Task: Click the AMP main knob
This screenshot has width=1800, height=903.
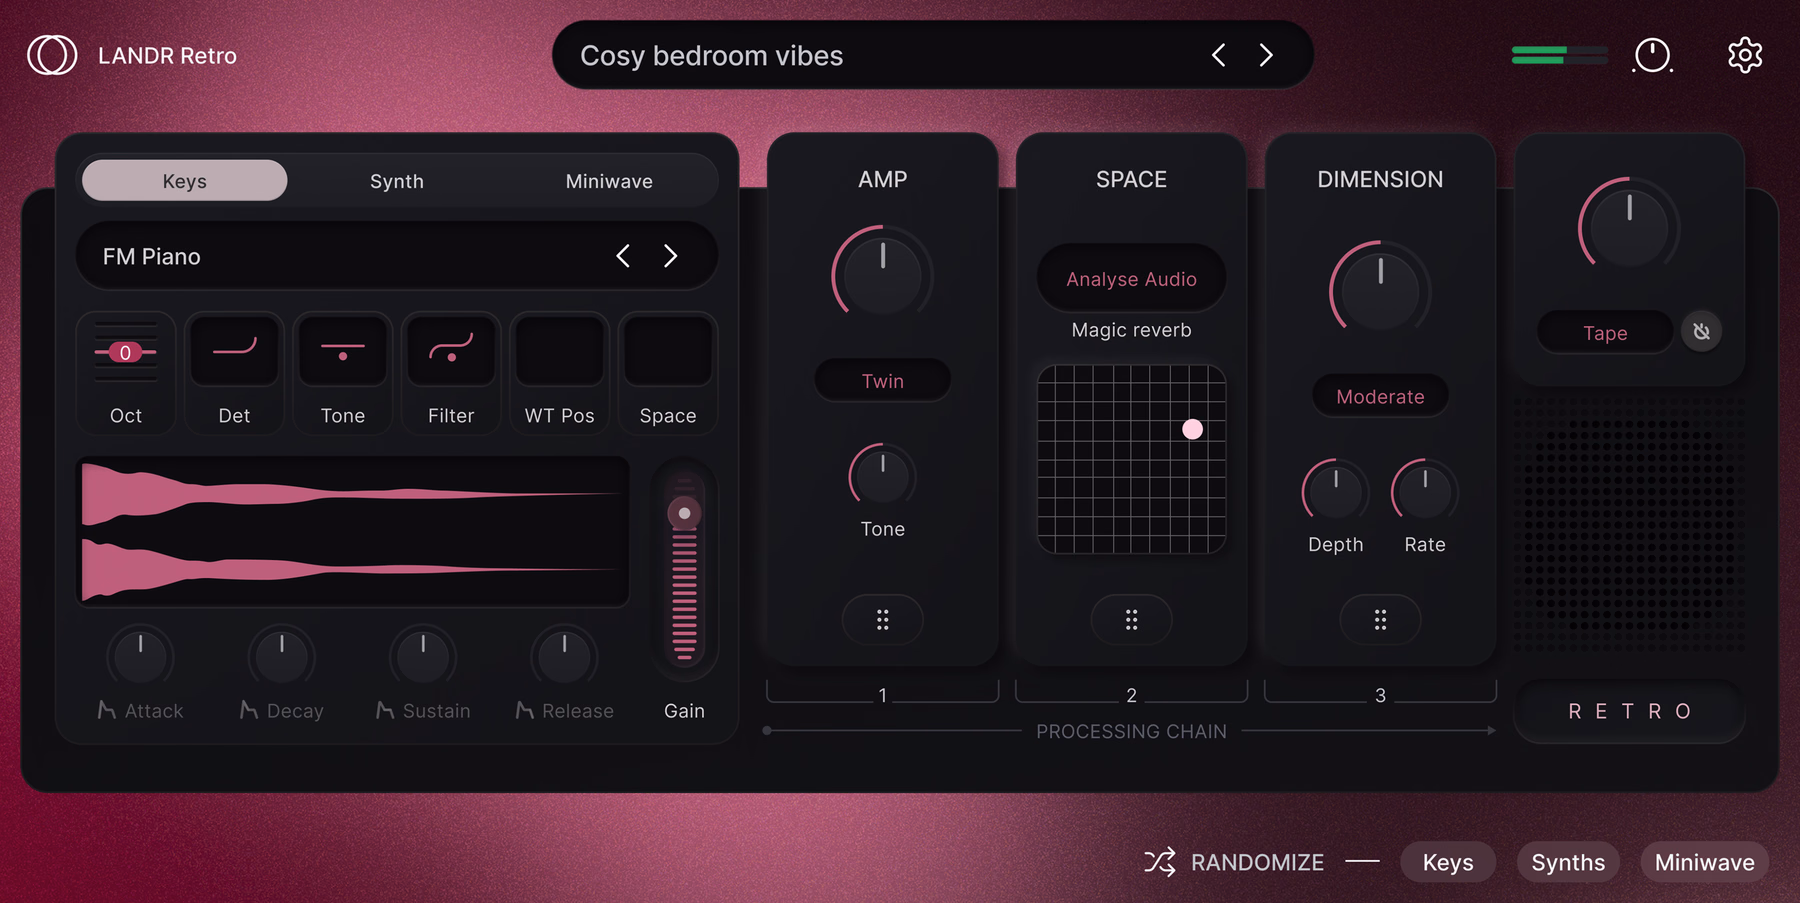Action: [x=882, y=274]
